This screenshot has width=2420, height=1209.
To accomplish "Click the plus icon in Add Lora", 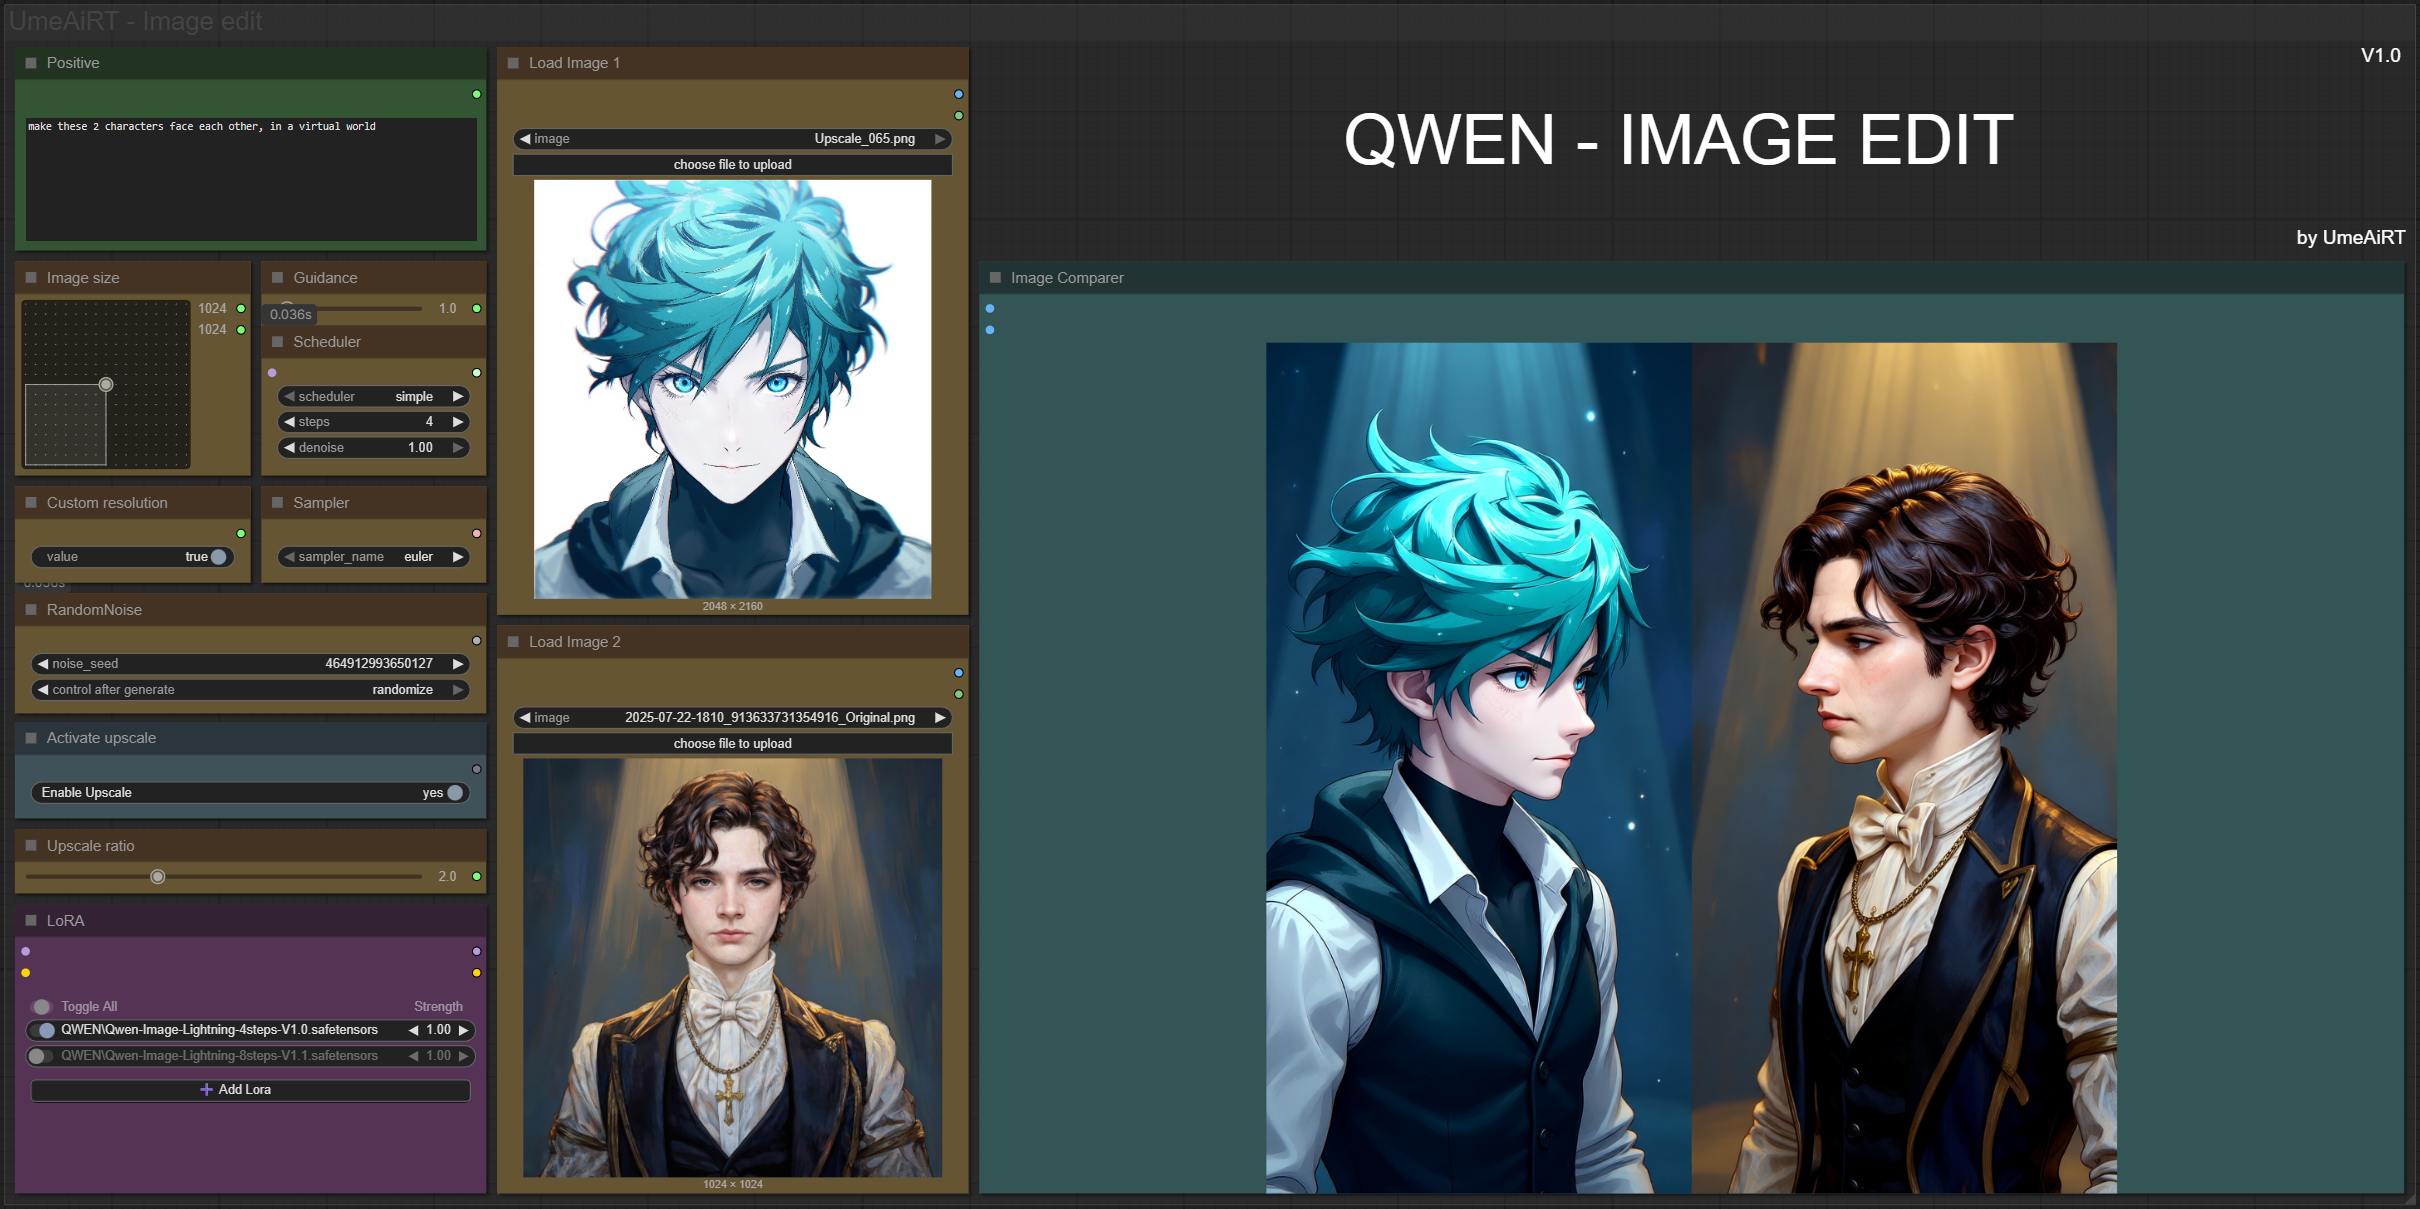I will click(x=206, y=1090).
